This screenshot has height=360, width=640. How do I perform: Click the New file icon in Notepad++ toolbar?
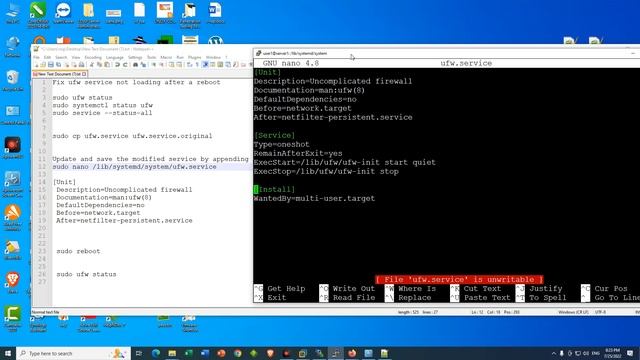[x=36, y=64]
